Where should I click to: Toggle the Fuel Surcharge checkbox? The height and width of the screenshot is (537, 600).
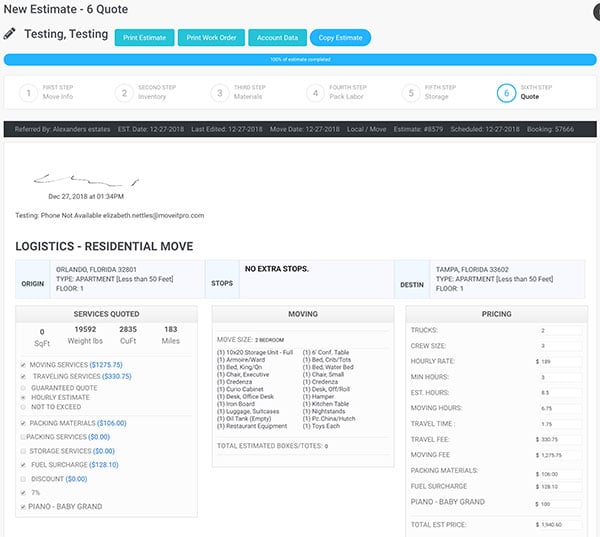tap(23, 465)
